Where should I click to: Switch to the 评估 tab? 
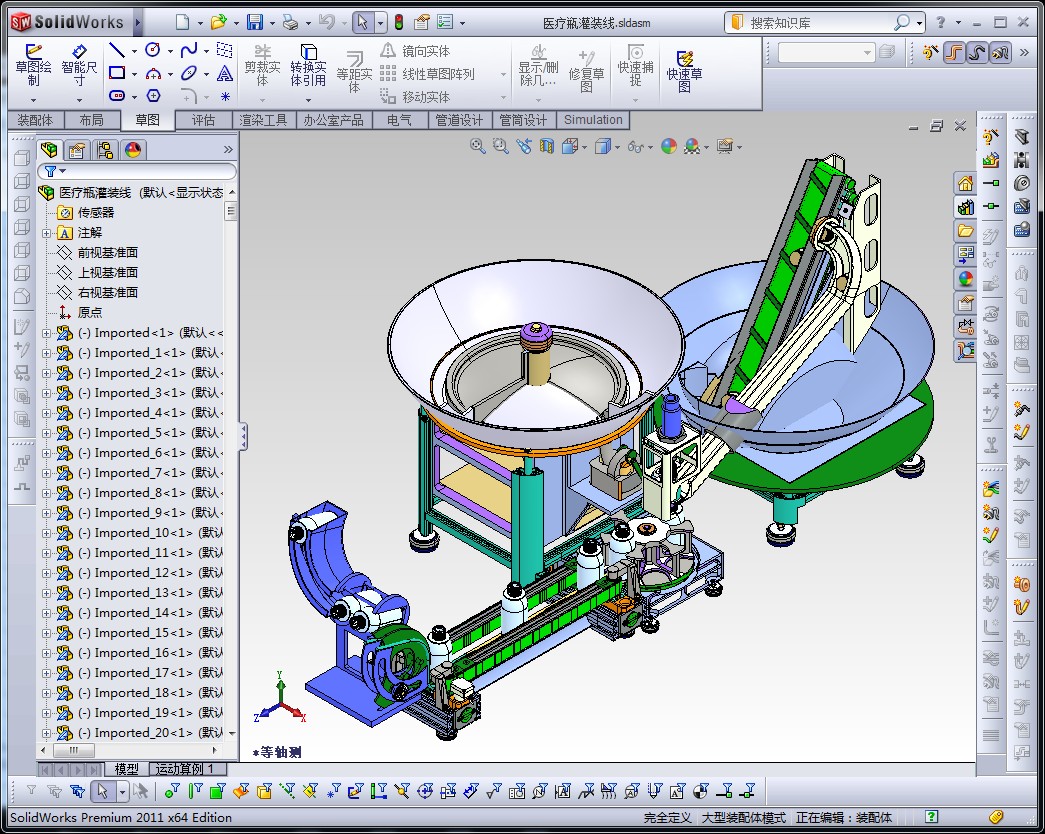point(203,120)
